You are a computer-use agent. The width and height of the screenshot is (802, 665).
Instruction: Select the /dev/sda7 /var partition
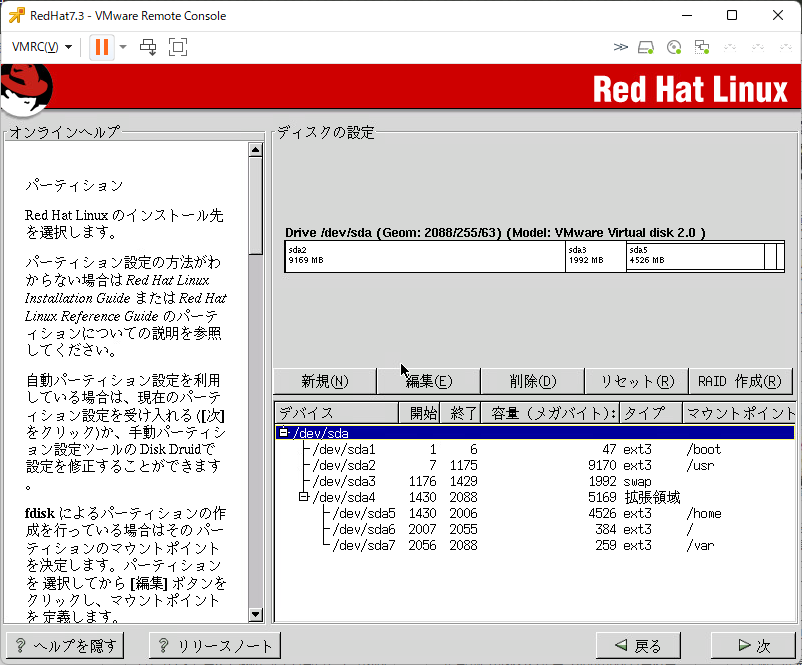pos(534,545)
